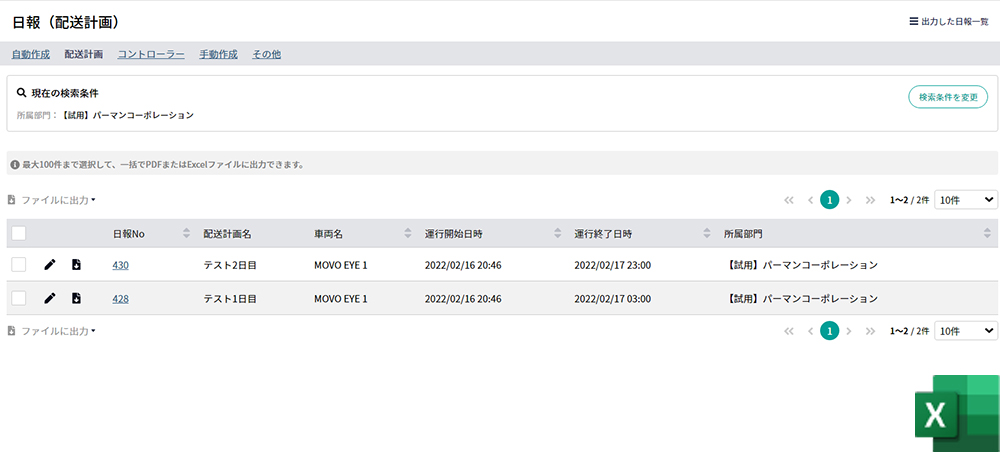Open report number 430 link
Screen dimensions: 1000x452
[120, 265]
